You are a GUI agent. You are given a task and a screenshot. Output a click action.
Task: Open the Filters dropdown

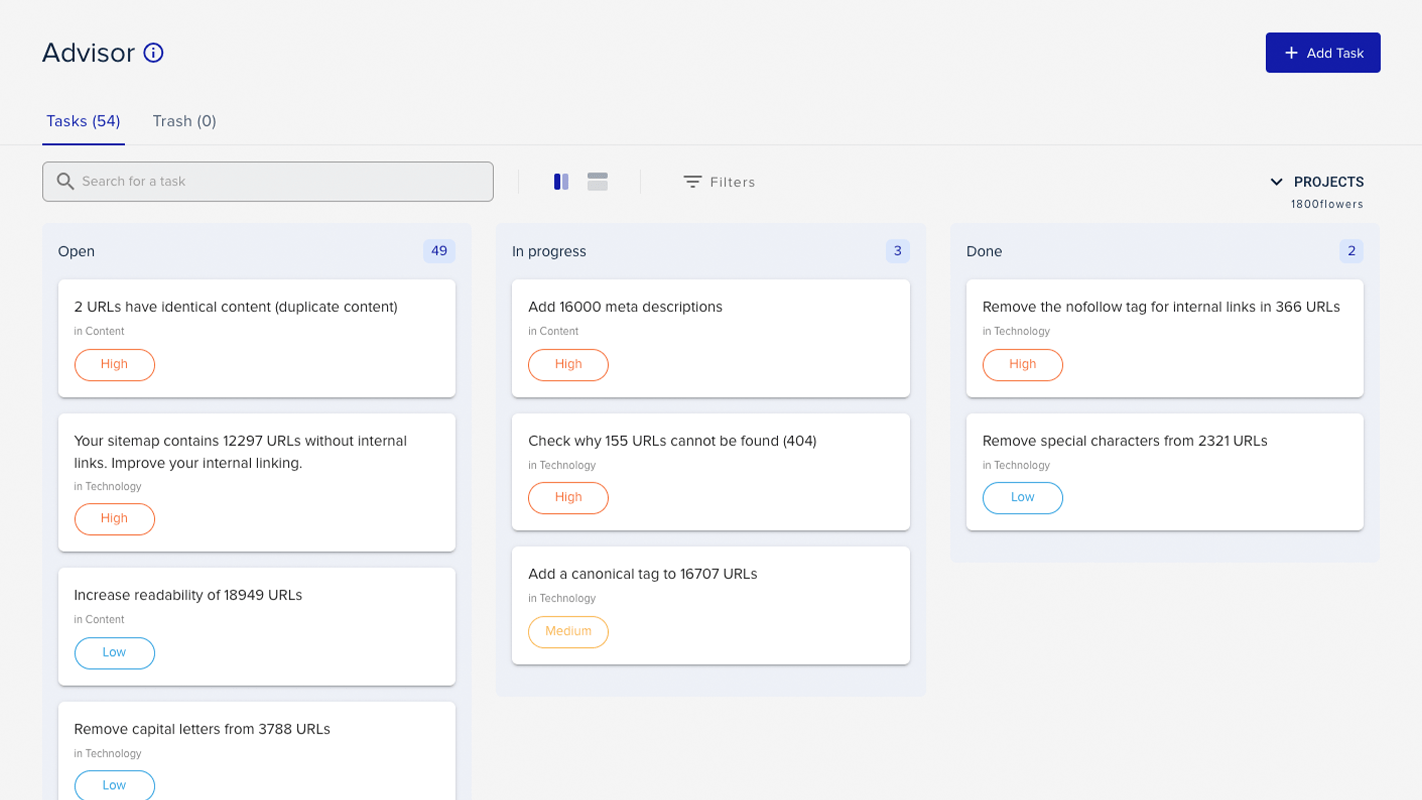click(x=733, y=181)
